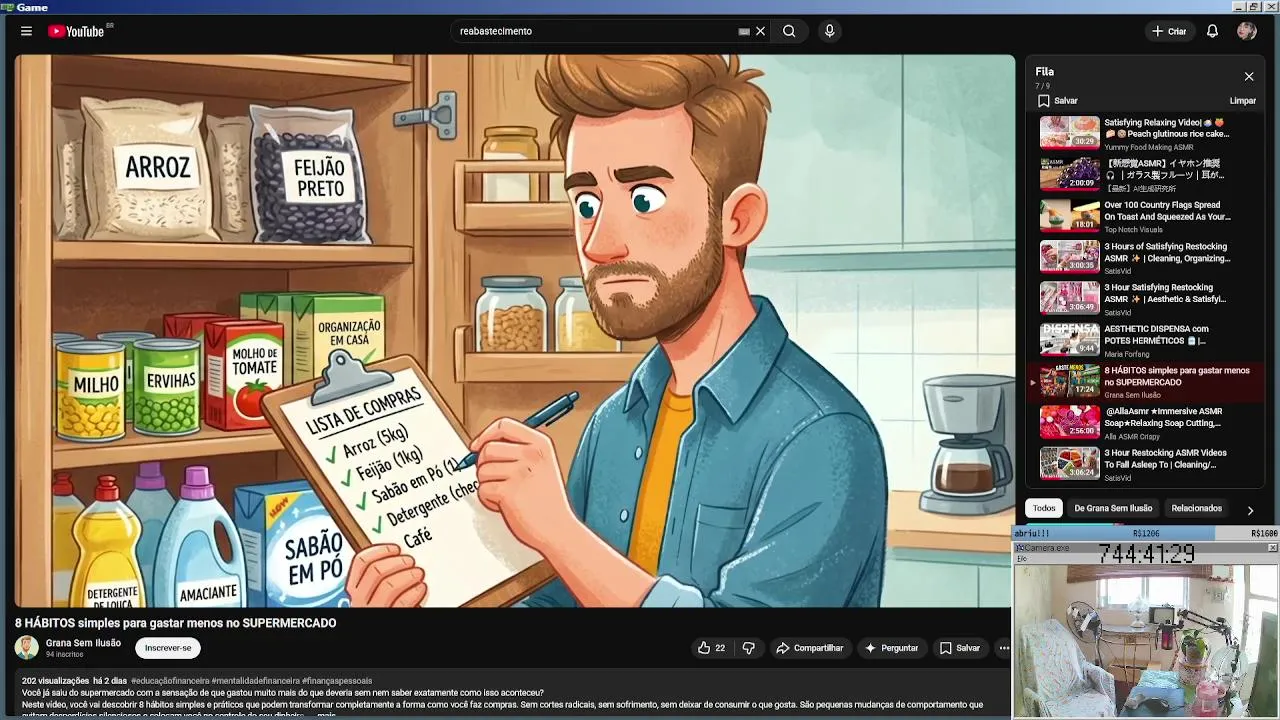Click the video title 8 HÁBITOS simples
This screenshot has width=1280, height=720.
pyautogui.click(x=176, y=623)
